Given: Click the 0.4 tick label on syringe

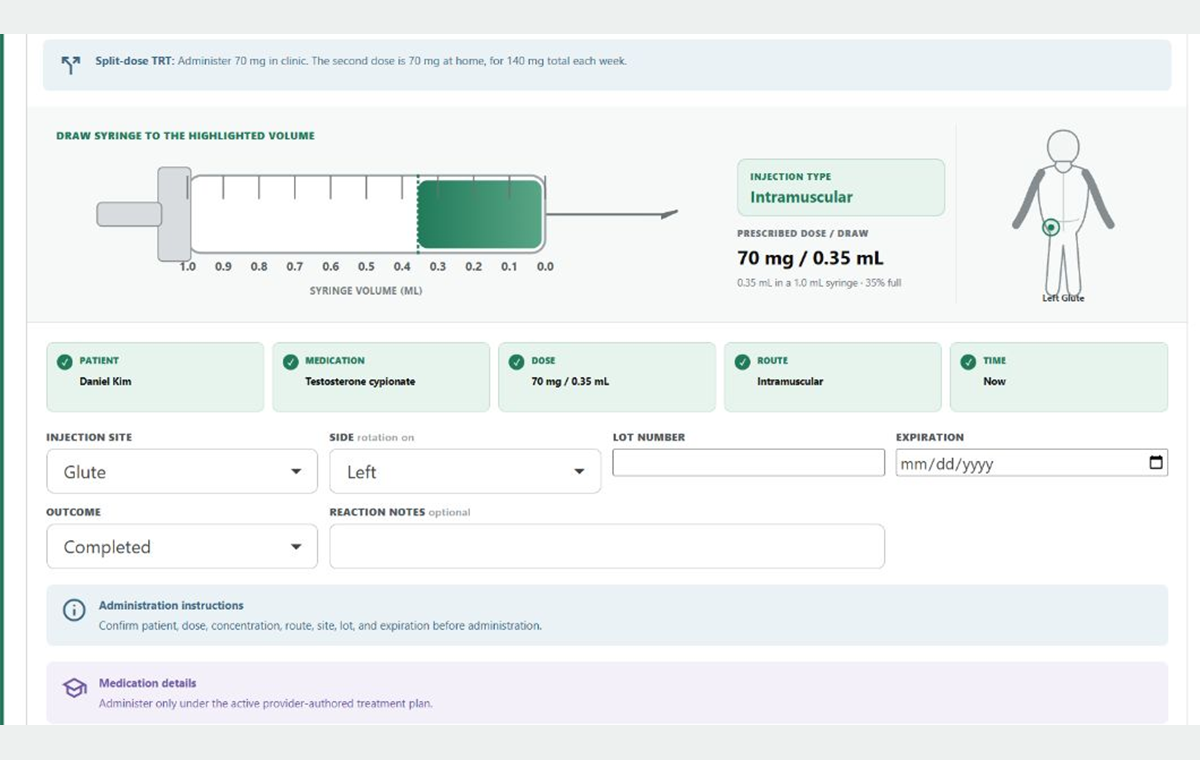Looking at the screenshot, I should pyautogui.click(x=402, y=267).
